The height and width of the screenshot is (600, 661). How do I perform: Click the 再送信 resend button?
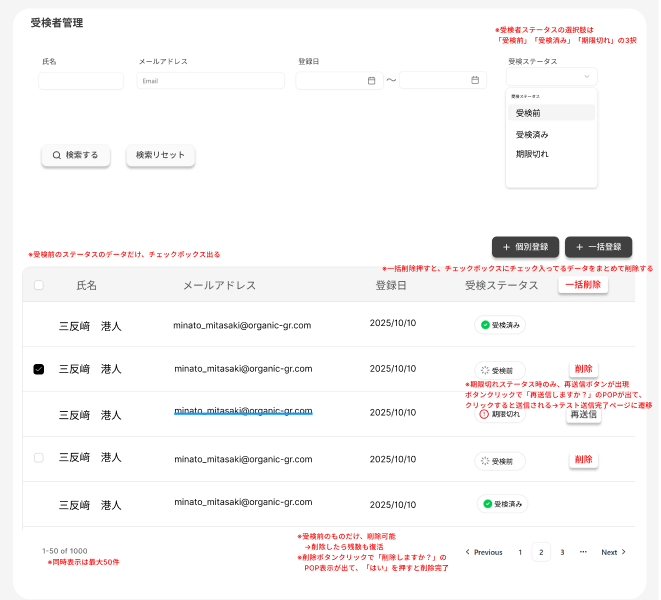(584, 414)
